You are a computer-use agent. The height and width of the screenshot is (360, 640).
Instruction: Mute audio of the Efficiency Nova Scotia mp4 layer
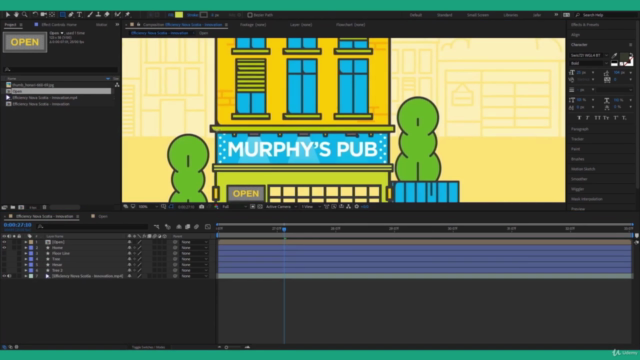[9, 276]
